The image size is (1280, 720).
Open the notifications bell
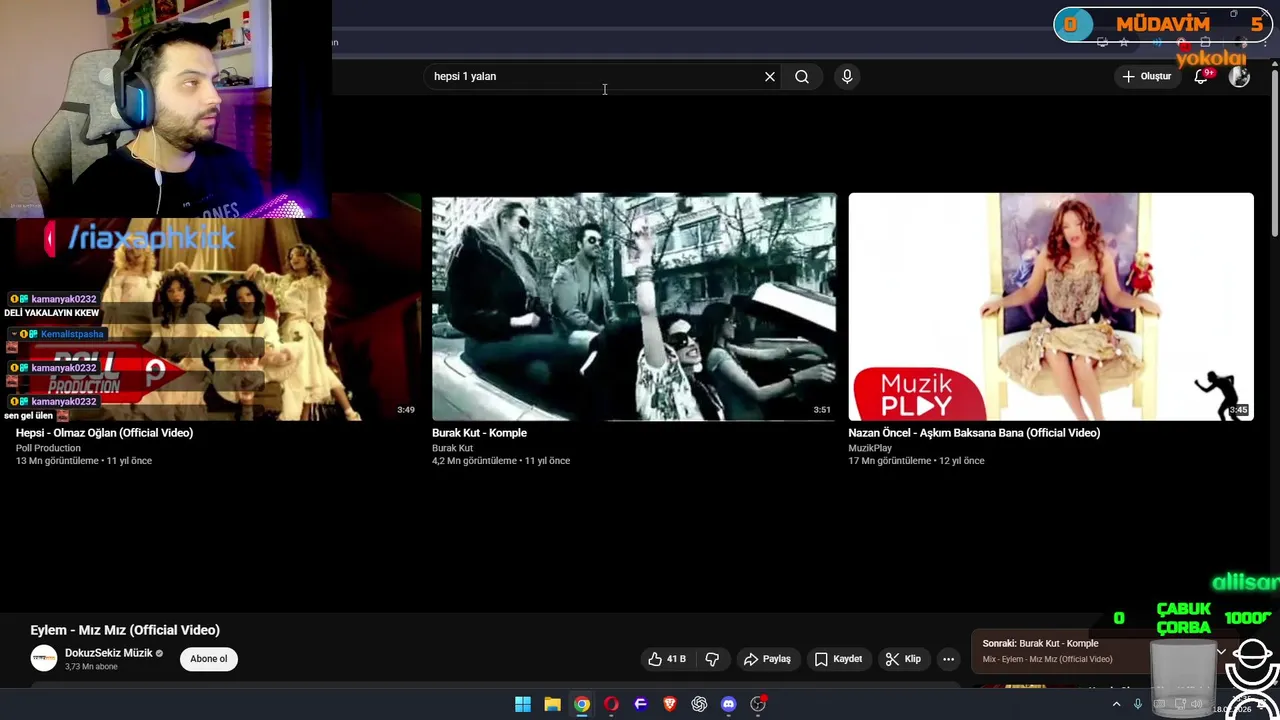[x=1201, y=77]
